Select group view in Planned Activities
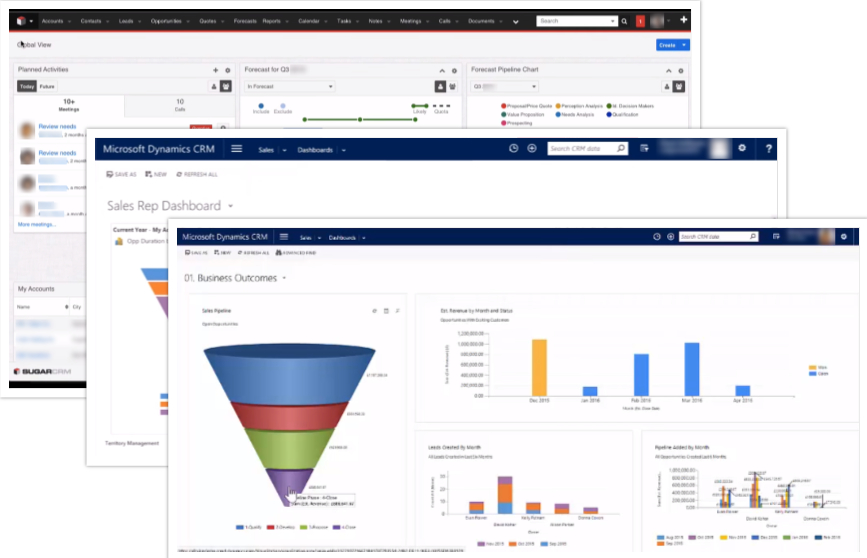 pyautogui.click(x=226, y=86)
